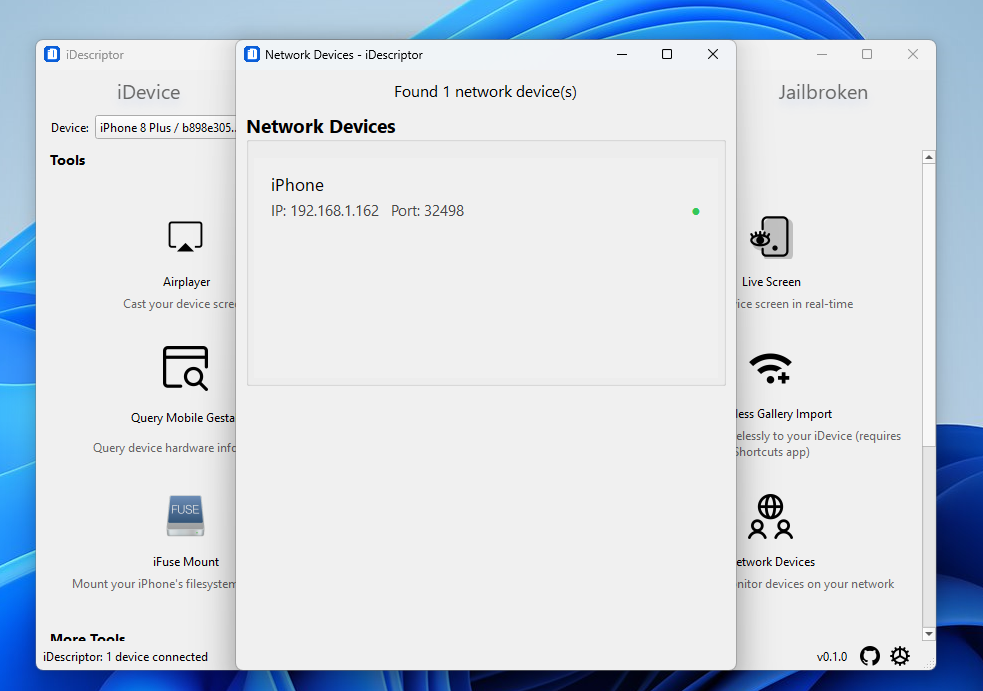This screenshot has height=691, width=983.
Task: Click the green online status dot for iPhone
Action: (696, 211)
